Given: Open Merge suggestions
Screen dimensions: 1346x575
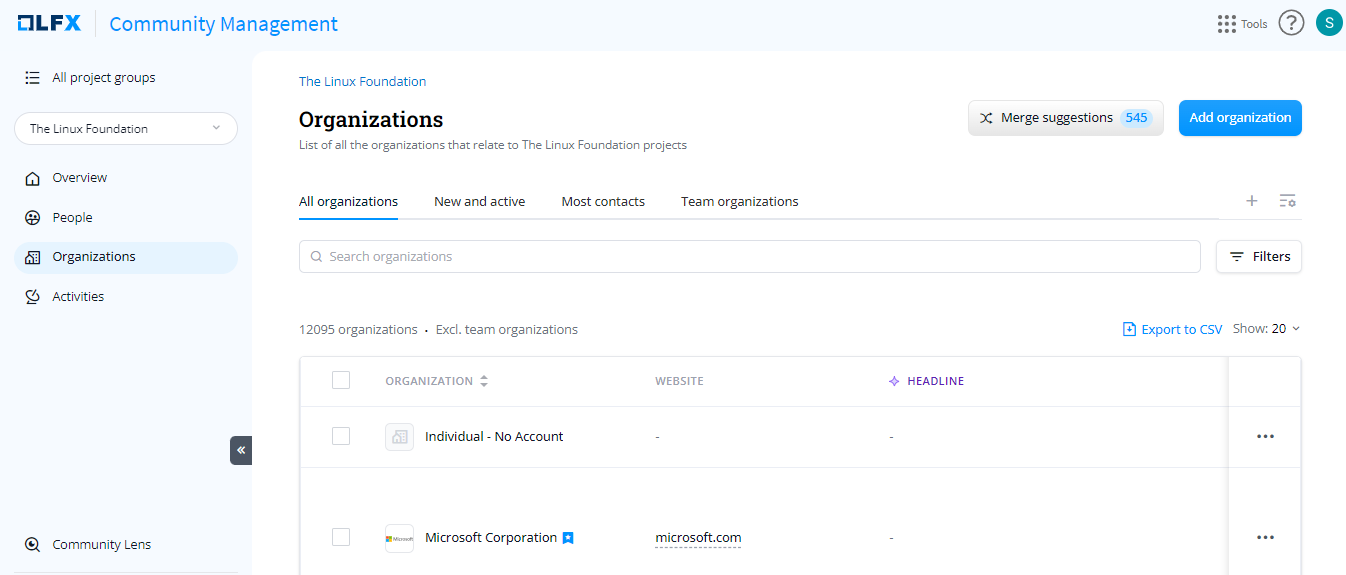Looking at the screenshot, I should (1065, 118).
